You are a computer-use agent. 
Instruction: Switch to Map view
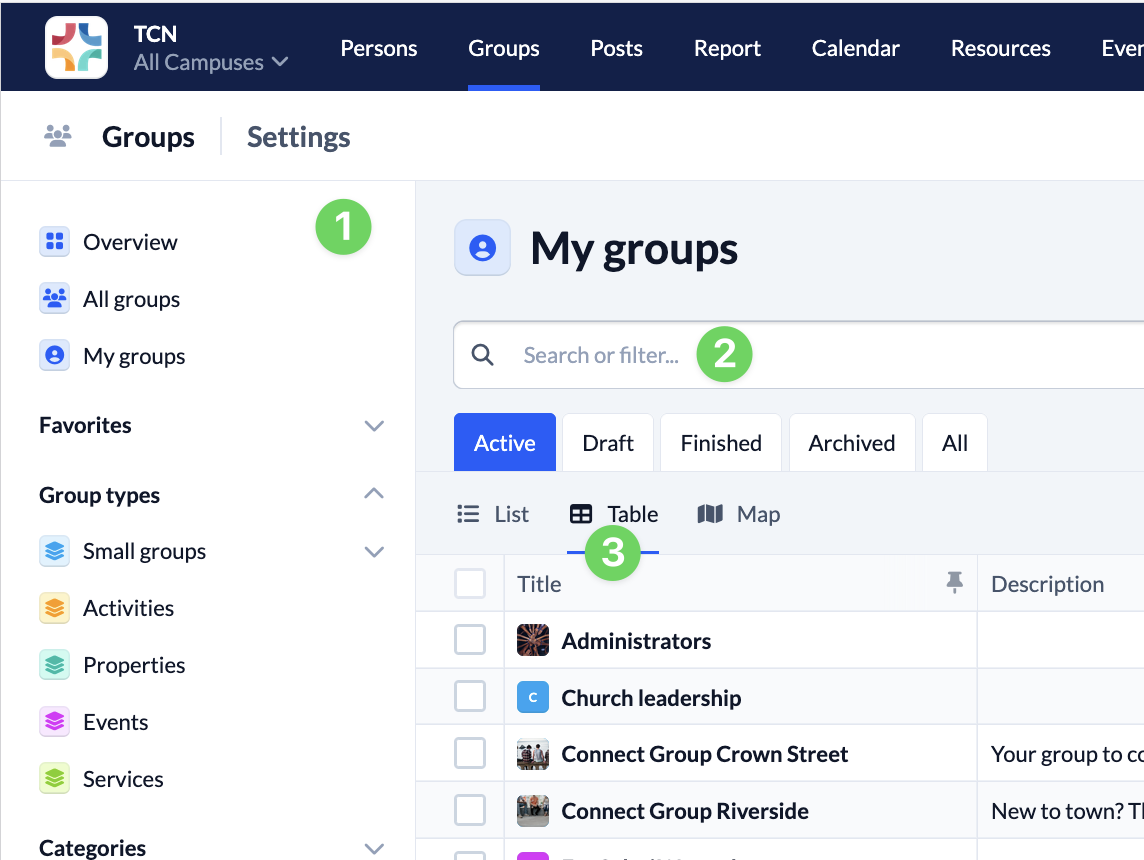[738, 514]
